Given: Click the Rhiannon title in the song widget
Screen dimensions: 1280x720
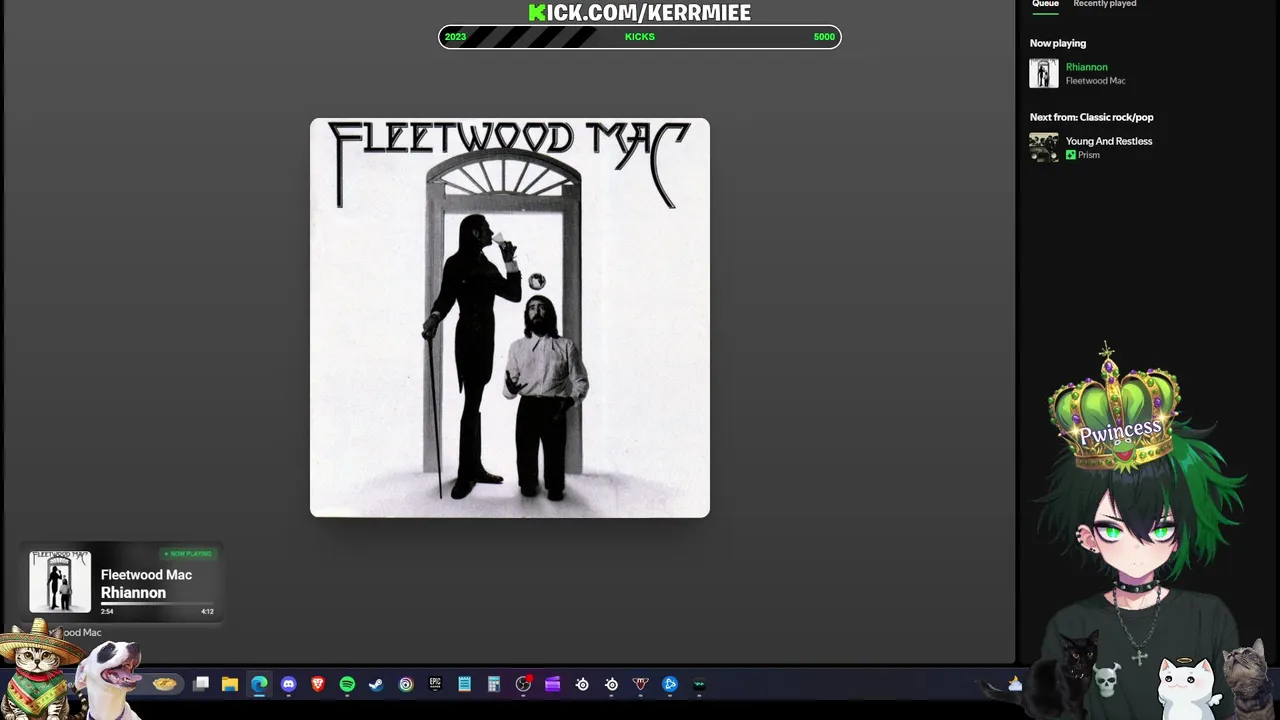Looking at the screenshot, I should coord(133,593).
